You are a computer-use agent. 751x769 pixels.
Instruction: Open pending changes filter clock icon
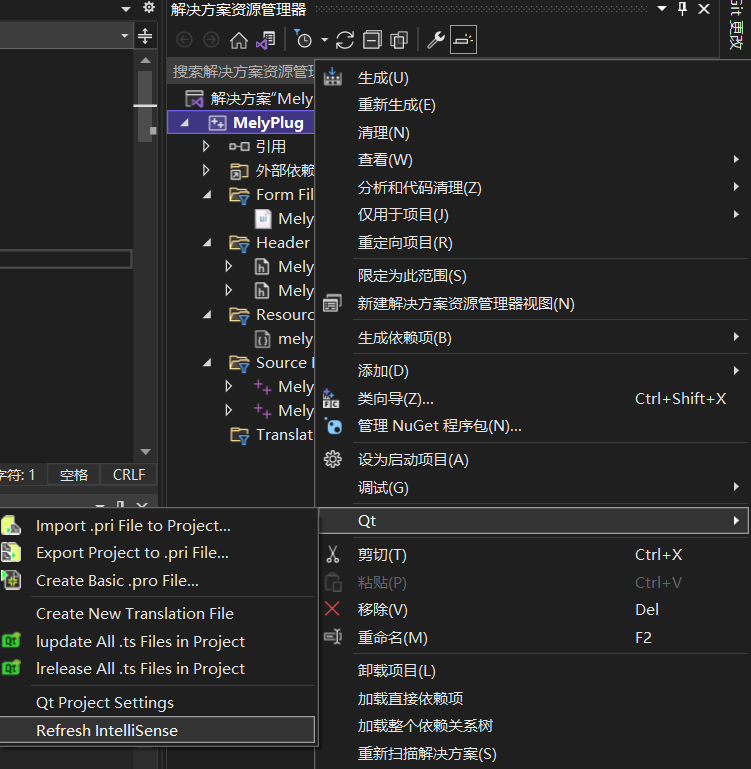click(303, 39)
